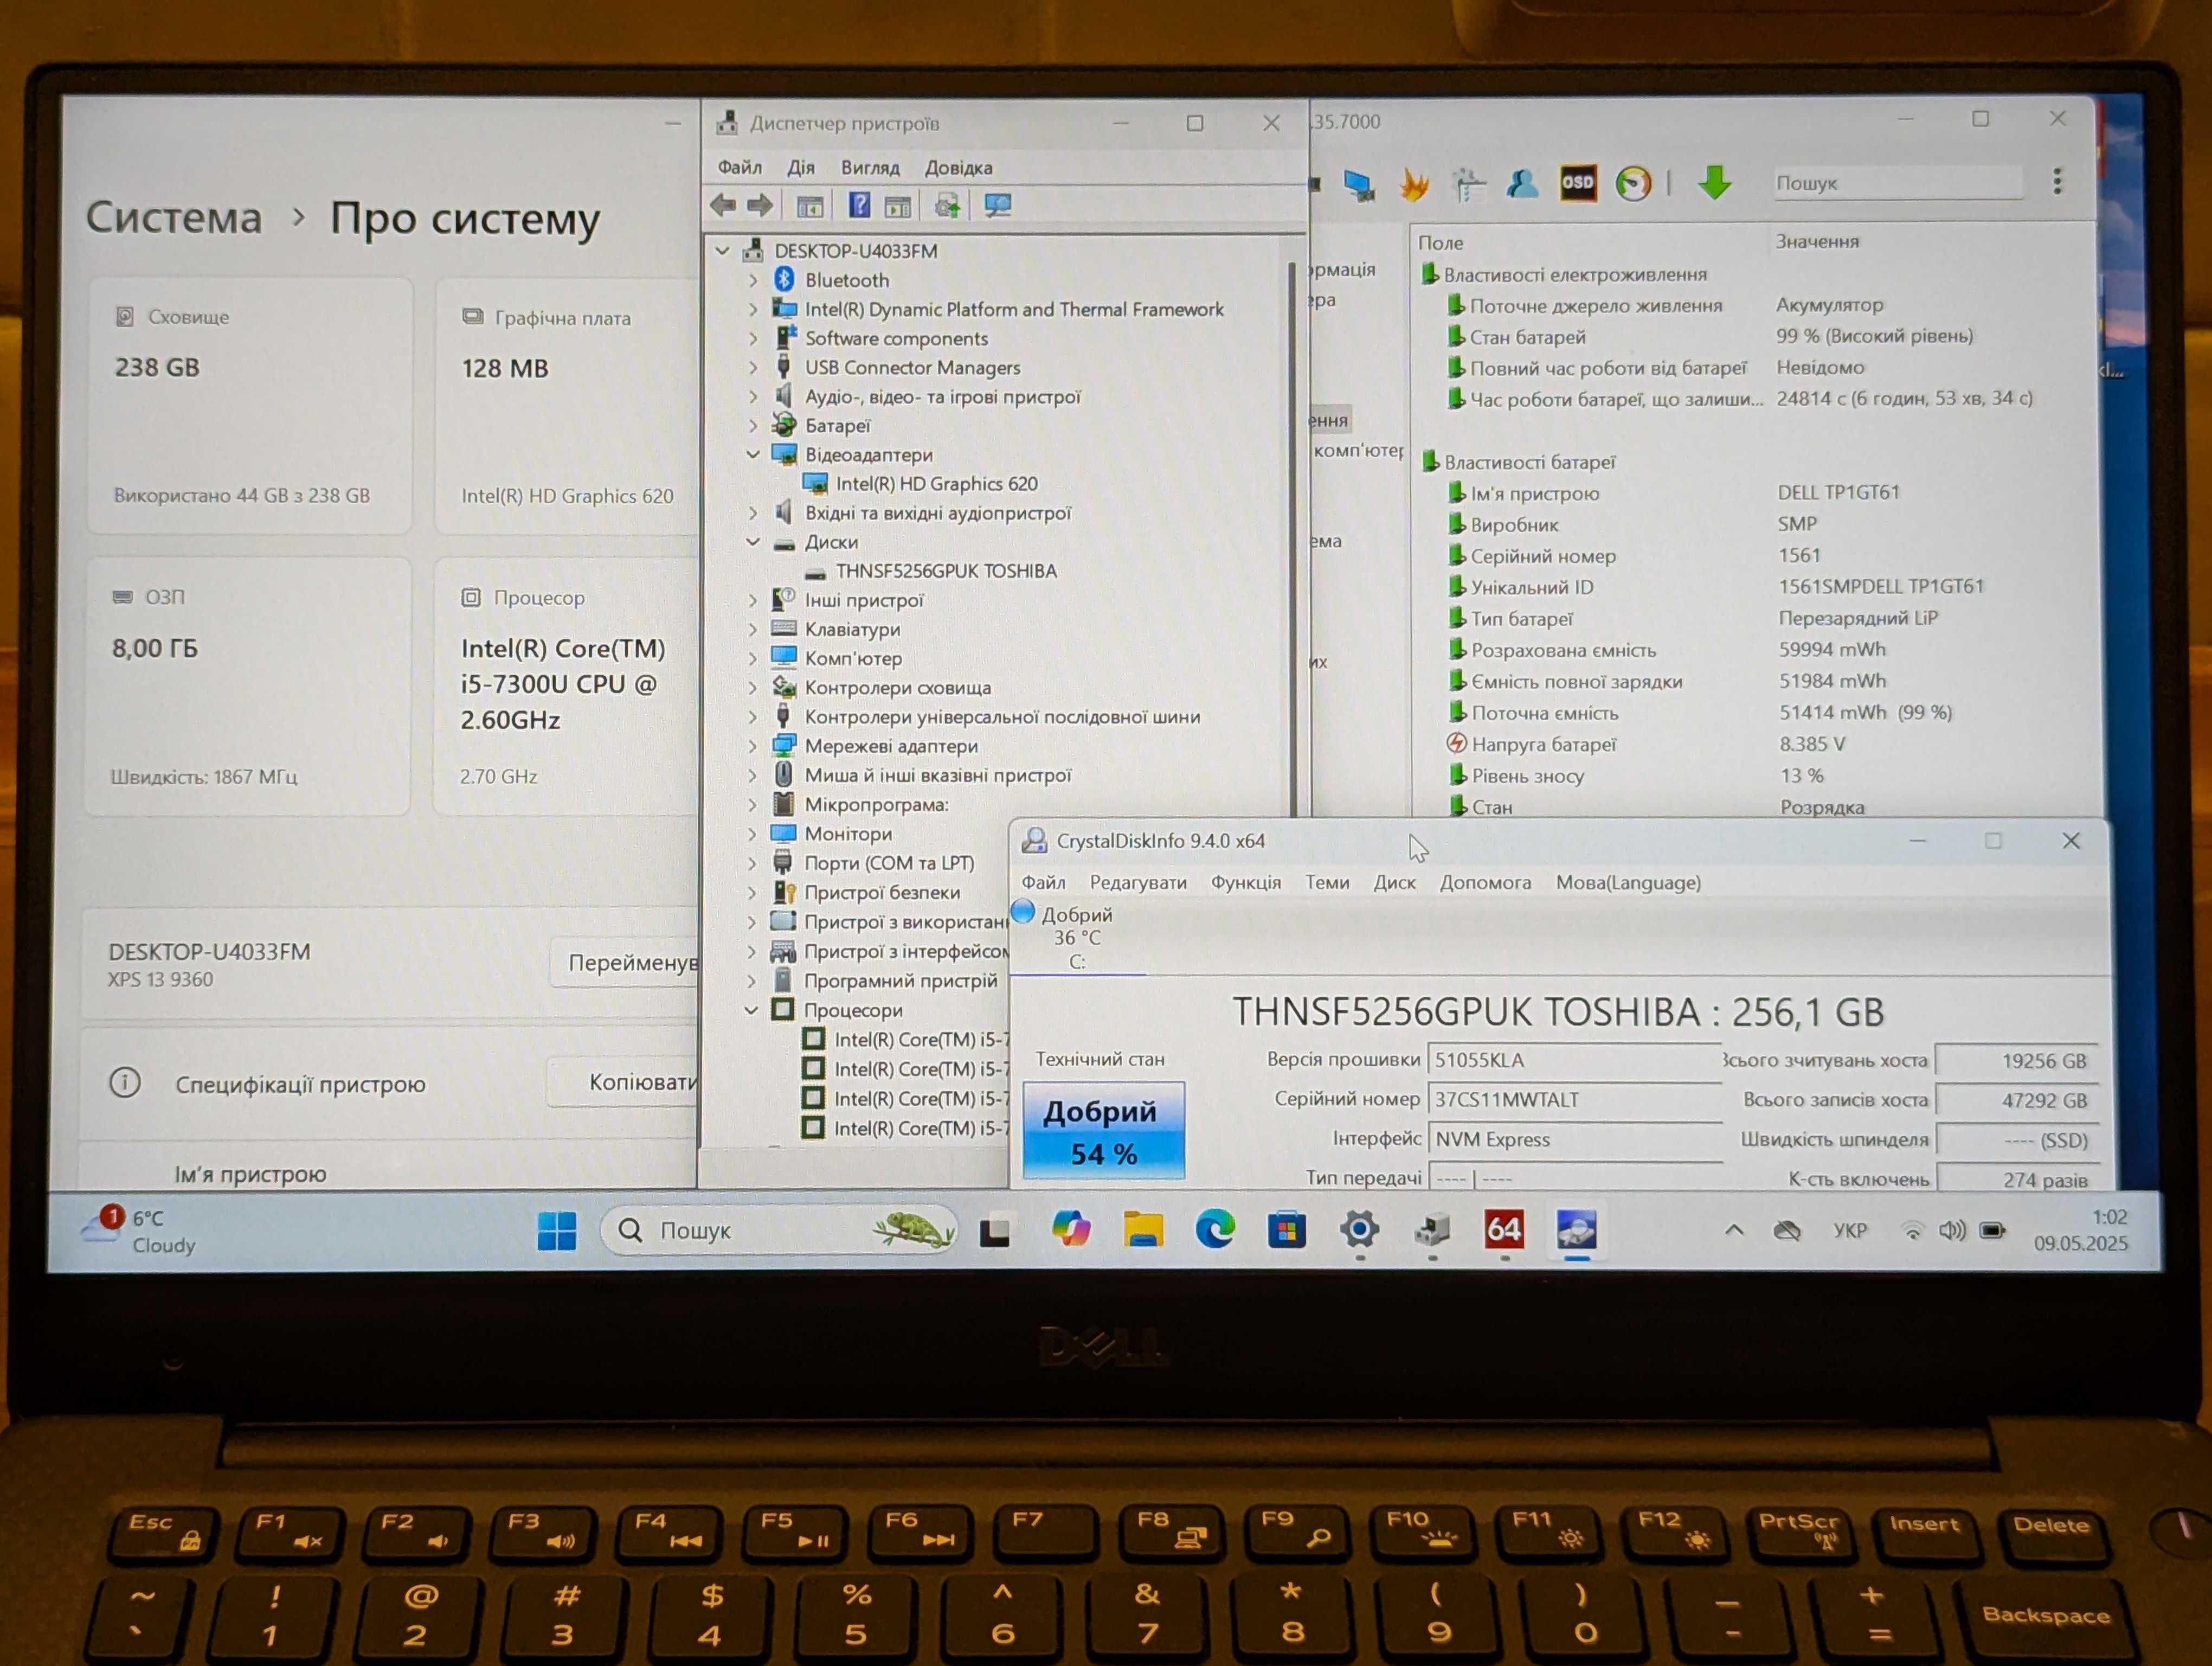Collapse DESKTOP-U4033FM root node

723,251
